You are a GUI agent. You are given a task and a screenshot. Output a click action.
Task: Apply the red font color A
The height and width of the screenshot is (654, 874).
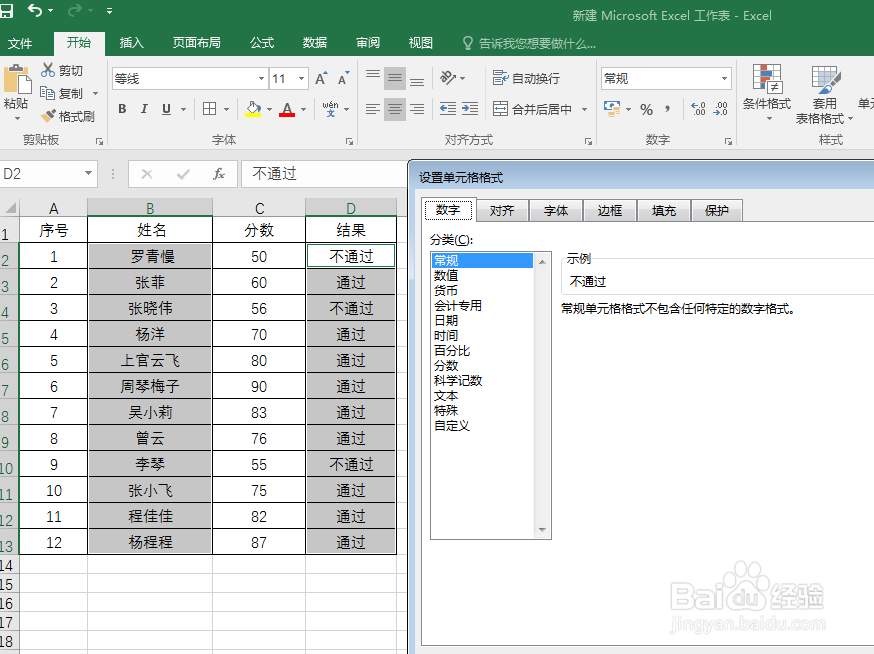tap(287, 109)
